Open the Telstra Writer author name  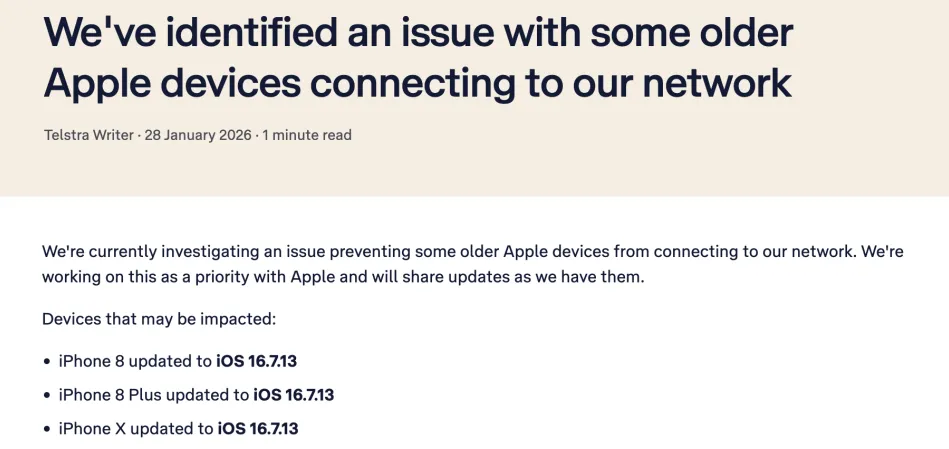click(88, 135)
